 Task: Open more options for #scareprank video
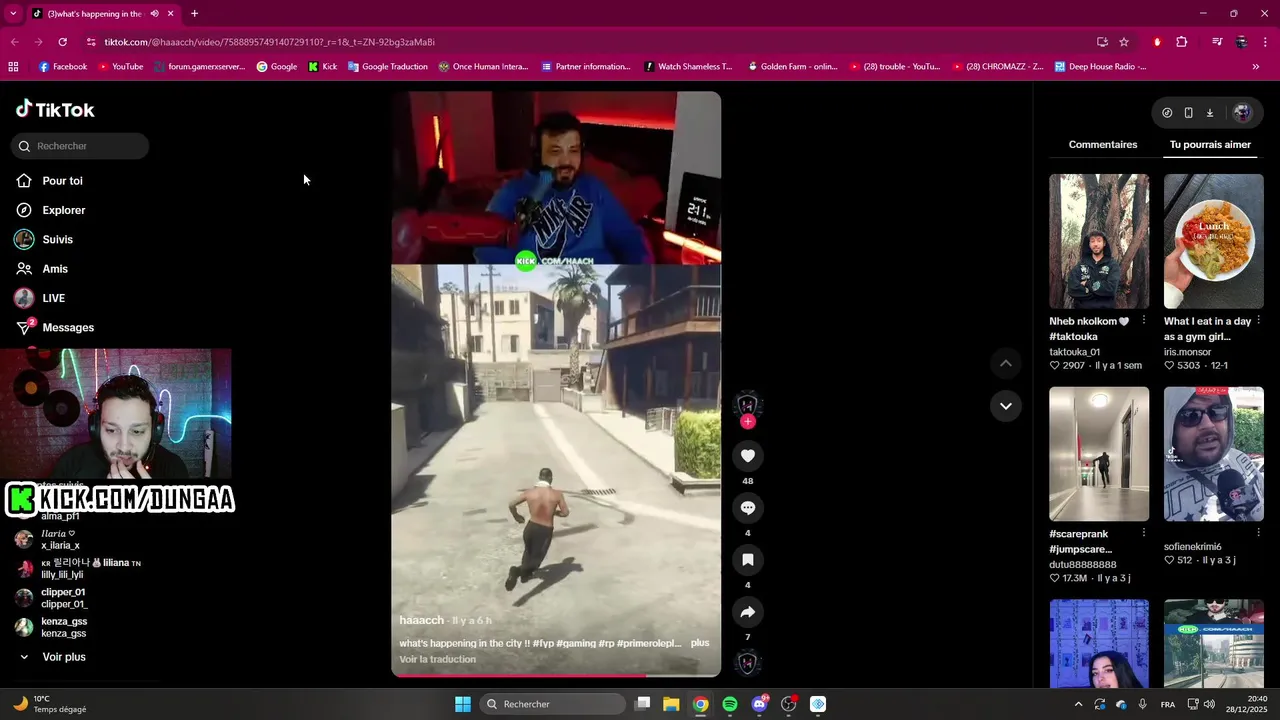(x=1144, y=534)
